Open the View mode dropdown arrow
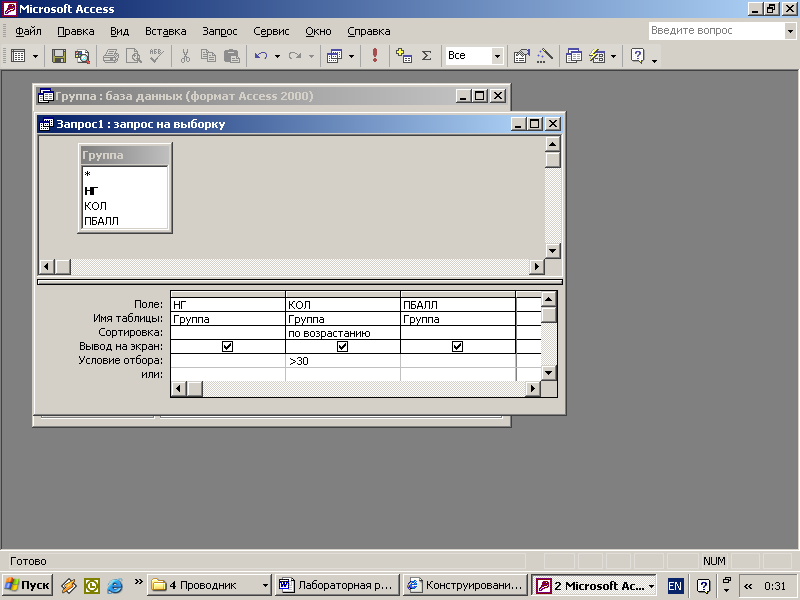800x600 pixels. 36,56
